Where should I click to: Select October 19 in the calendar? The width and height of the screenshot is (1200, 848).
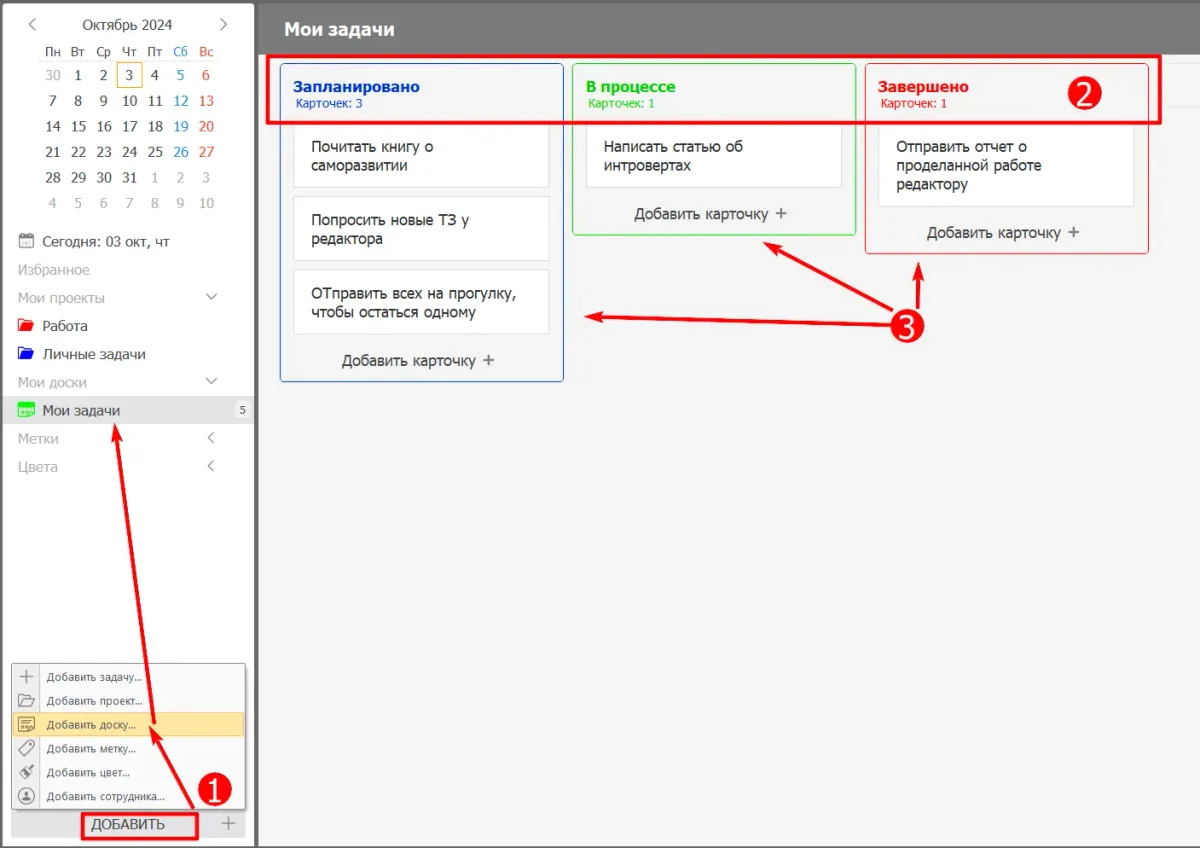(181, 126)
